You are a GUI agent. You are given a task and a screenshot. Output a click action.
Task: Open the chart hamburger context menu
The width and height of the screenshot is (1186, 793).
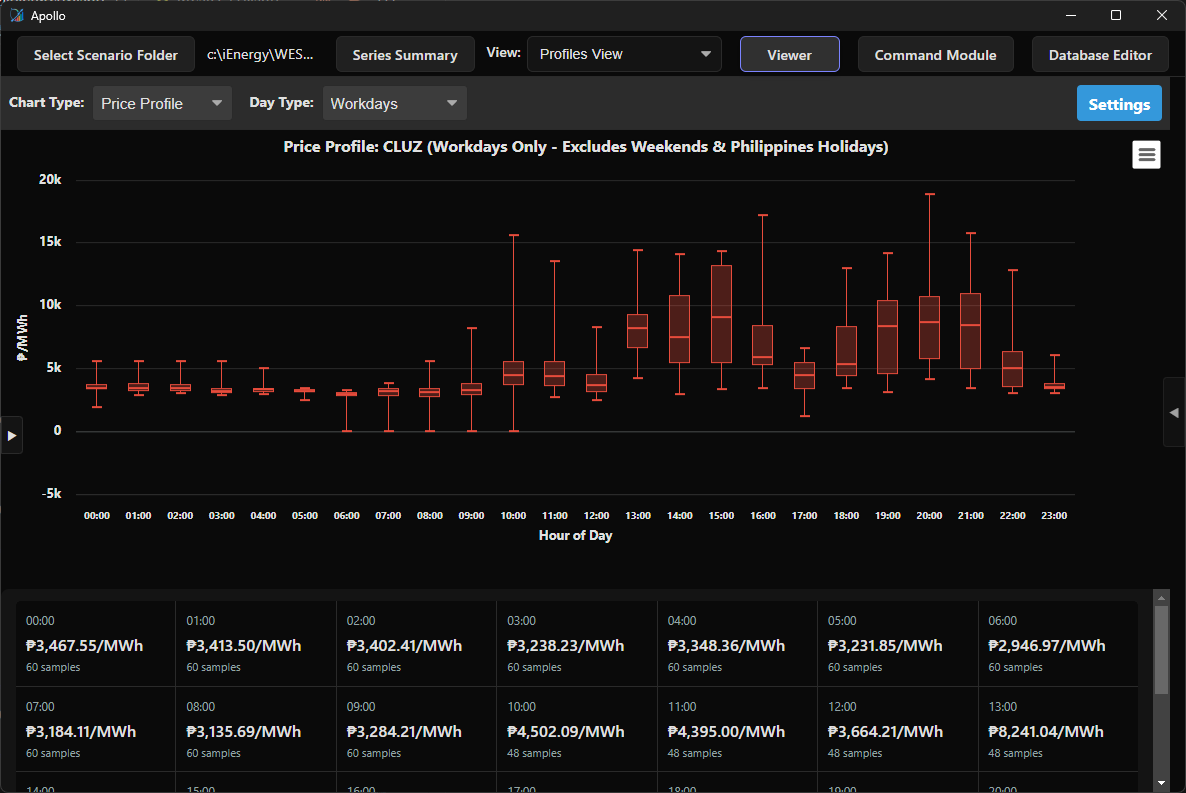[x=1146, y=155]
